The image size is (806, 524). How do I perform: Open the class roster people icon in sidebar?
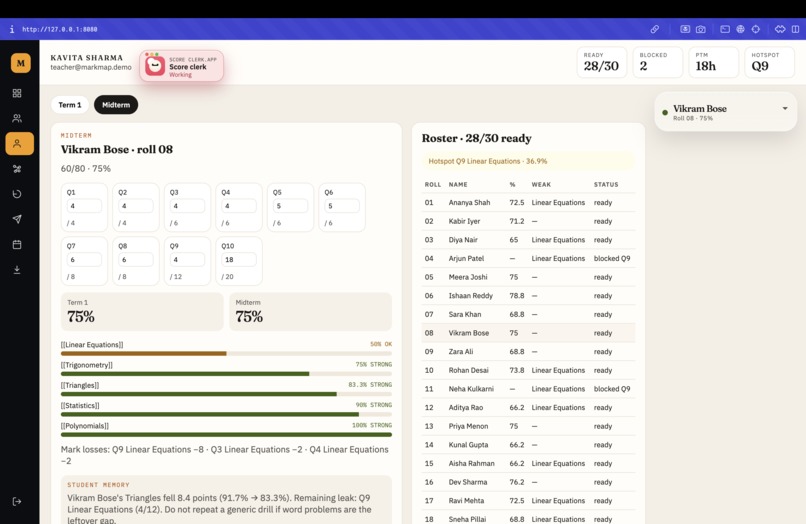(17, 118)
